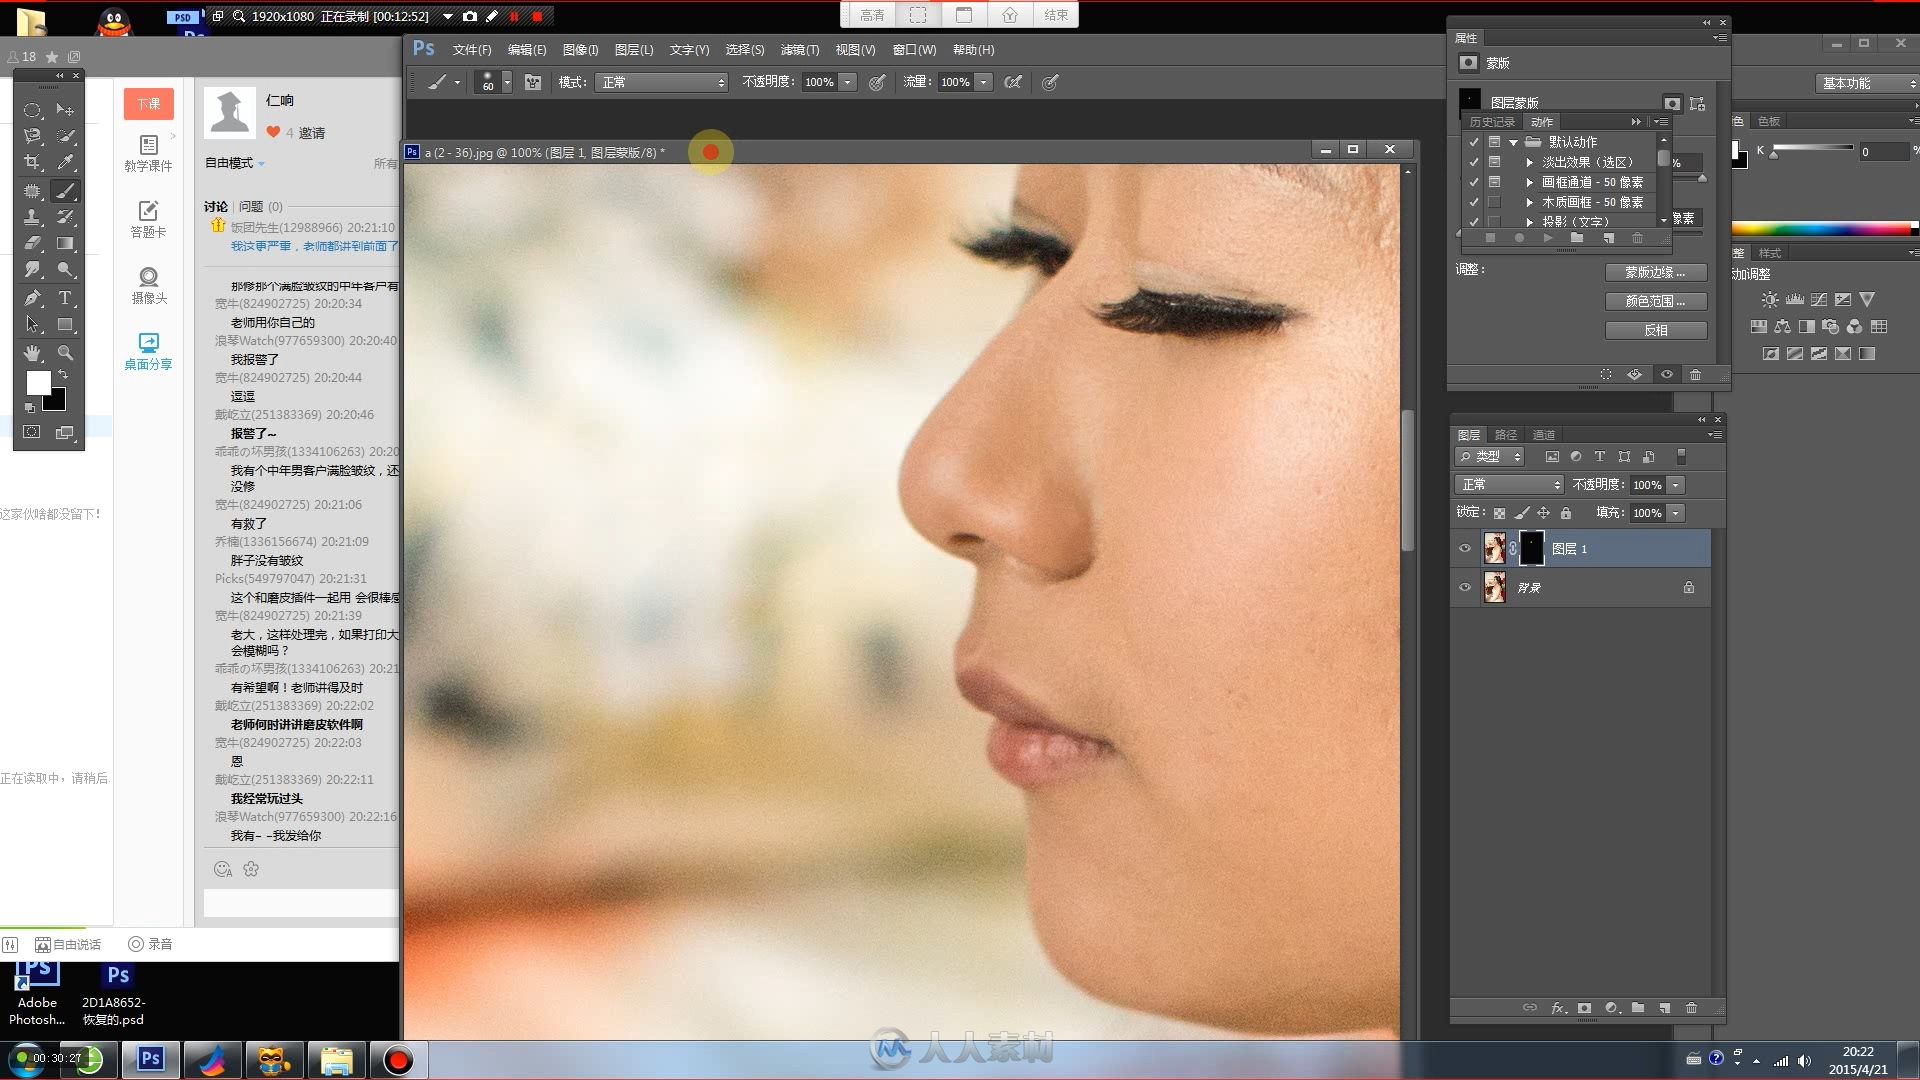Open layer 填充 fill dropdown
The width and height of the screenshot is (1920, 1080).
(x=1676, y=513)
